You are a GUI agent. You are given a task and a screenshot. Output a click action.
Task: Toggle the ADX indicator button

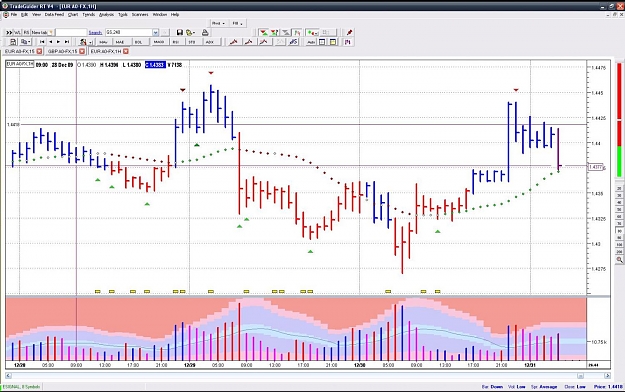210,42
